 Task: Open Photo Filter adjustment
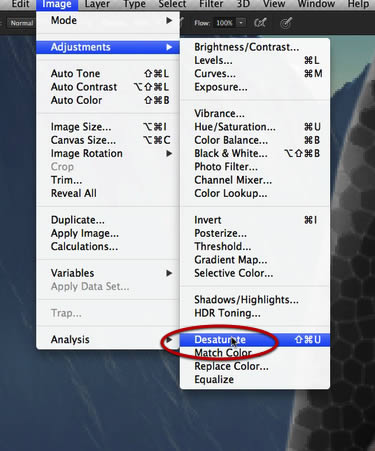click(255, 167)
